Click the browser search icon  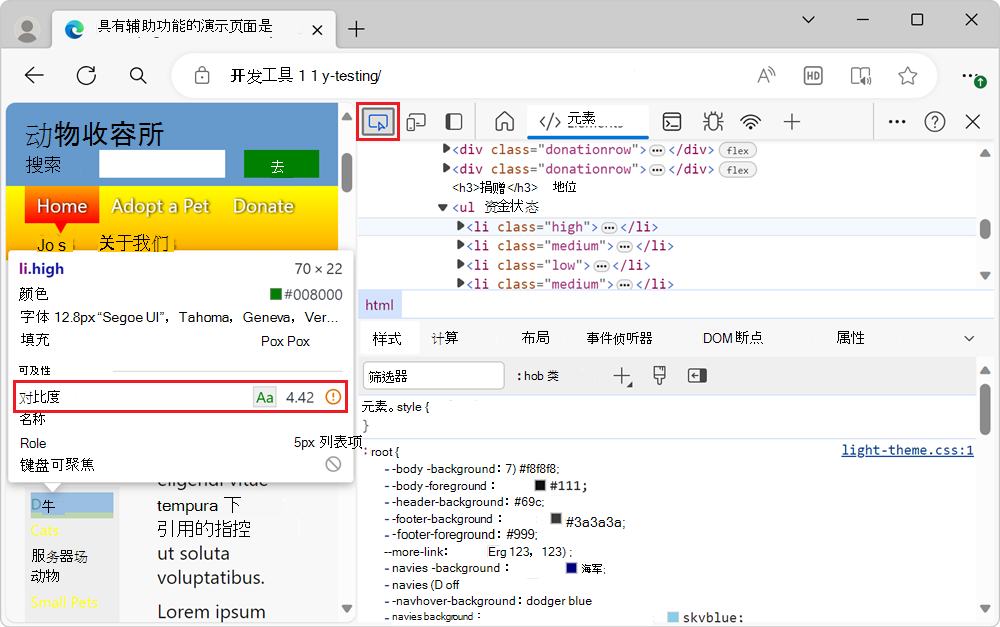click(x=138, y=76)
